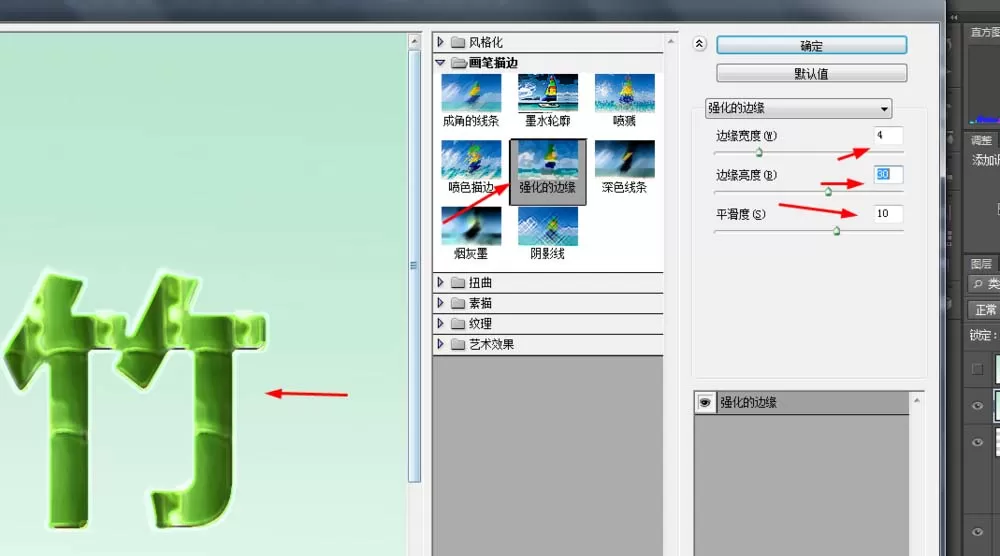Screen dimensions: 1000x556
Task: Expand the 素描 filter folder
Action: pyautogui.click(x=440, y=303)
